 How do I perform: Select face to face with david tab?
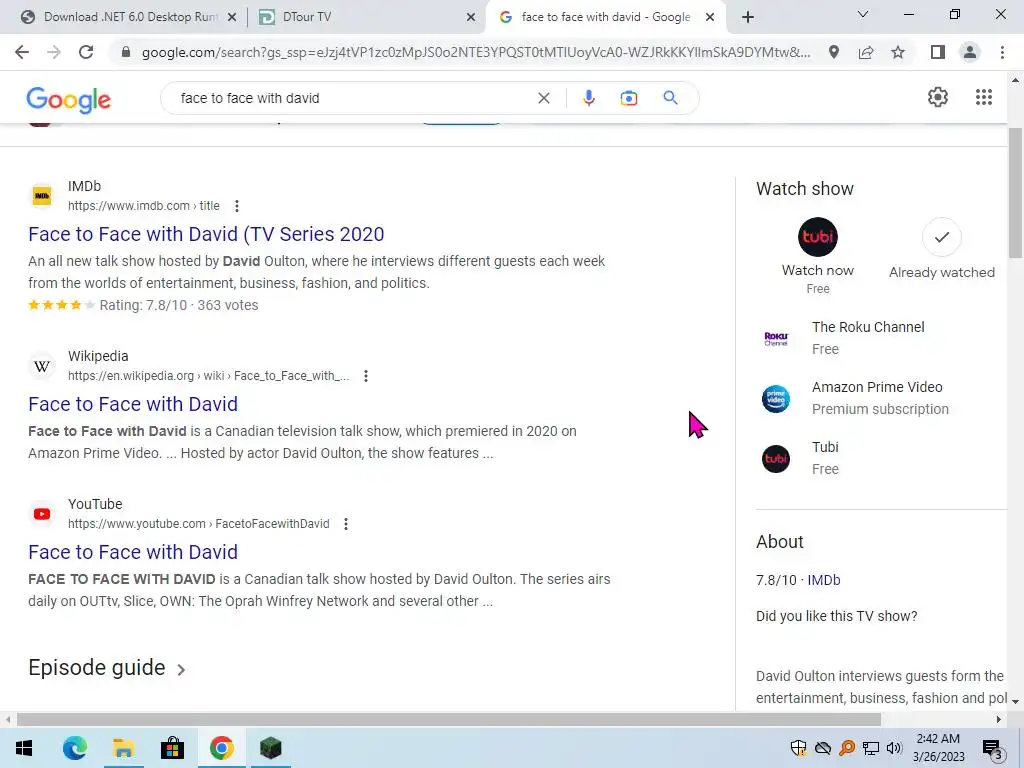605,17
